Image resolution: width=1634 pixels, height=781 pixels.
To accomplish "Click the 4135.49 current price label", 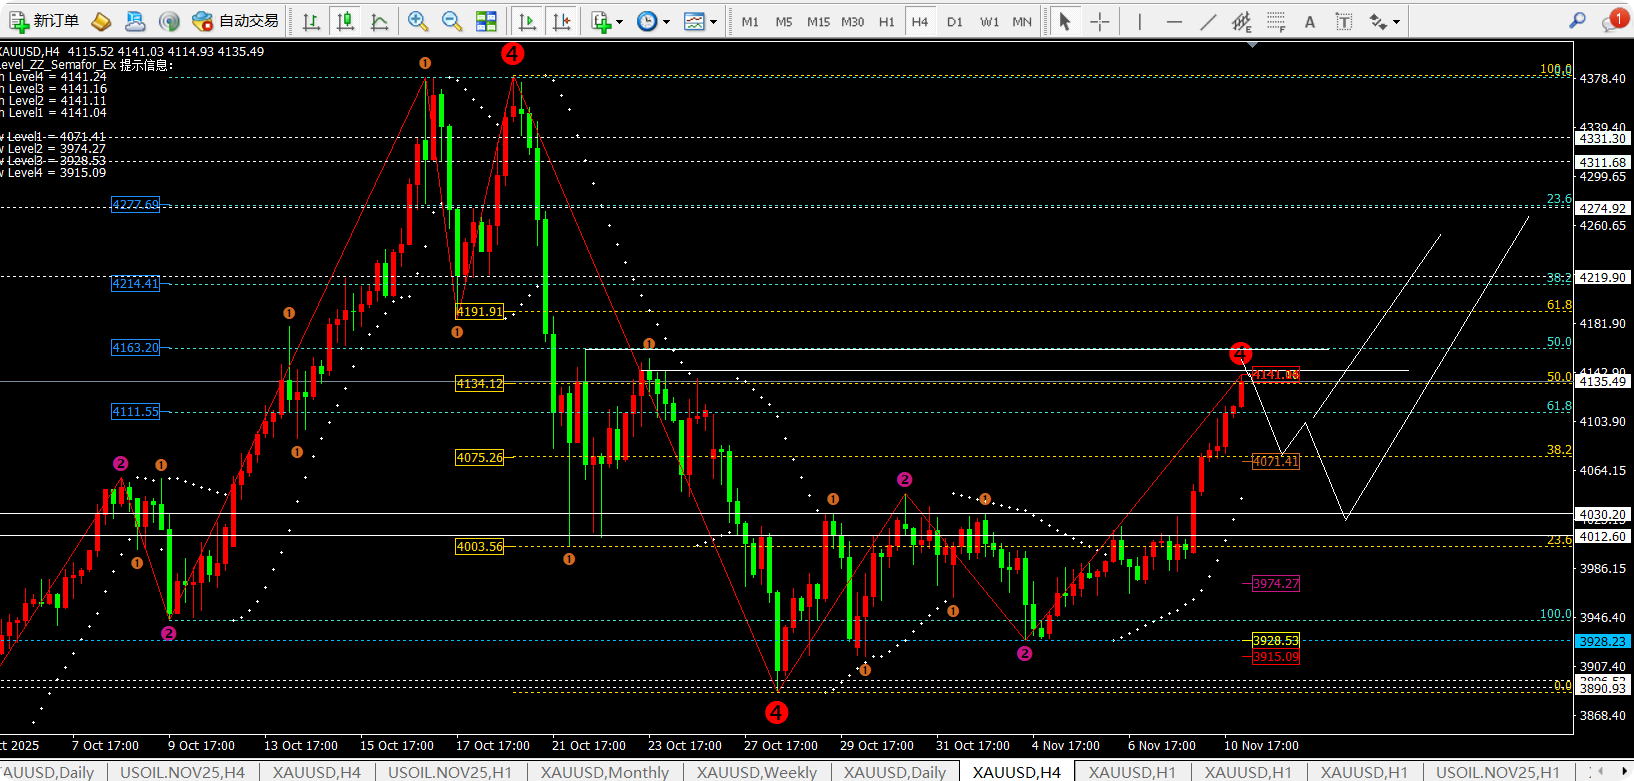I will [x=1602, y=382].
